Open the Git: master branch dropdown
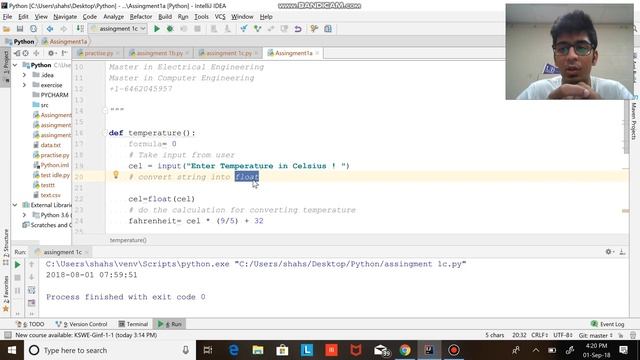This screenshot has height=360, width=640. pos(596,335)
